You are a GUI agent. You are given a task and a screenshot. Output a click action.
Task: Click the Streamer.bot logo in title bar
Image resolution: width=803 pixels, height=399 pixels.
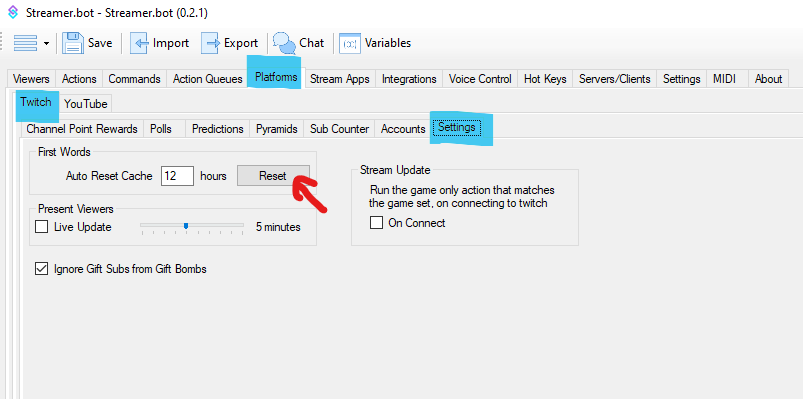coord(13,12)
